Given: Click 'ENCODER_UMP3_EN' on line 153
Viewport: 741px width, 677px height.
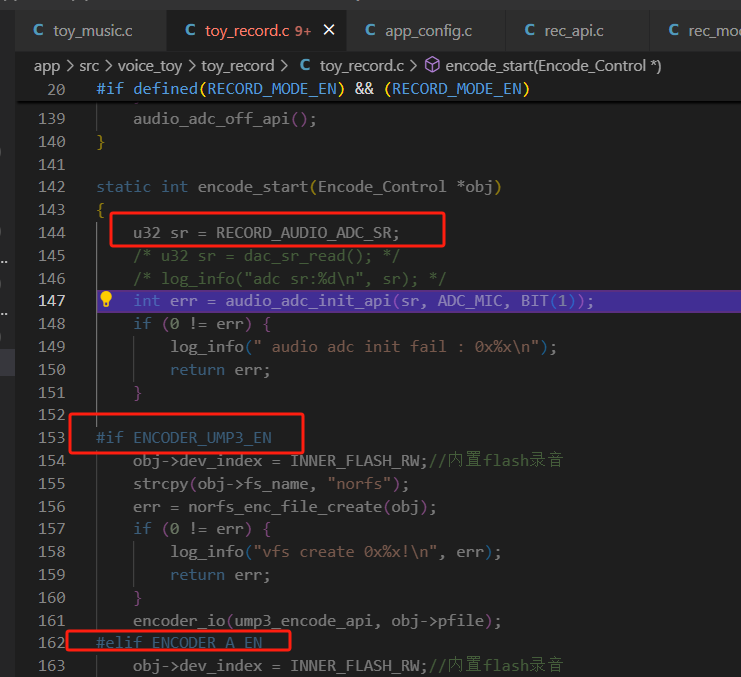Looking at the screenshot, I should (x=202, y=438).
